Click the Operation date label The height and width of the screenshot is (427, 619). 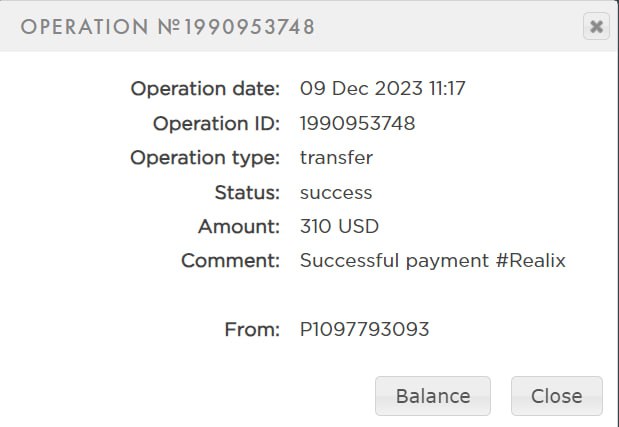(205, 88)
